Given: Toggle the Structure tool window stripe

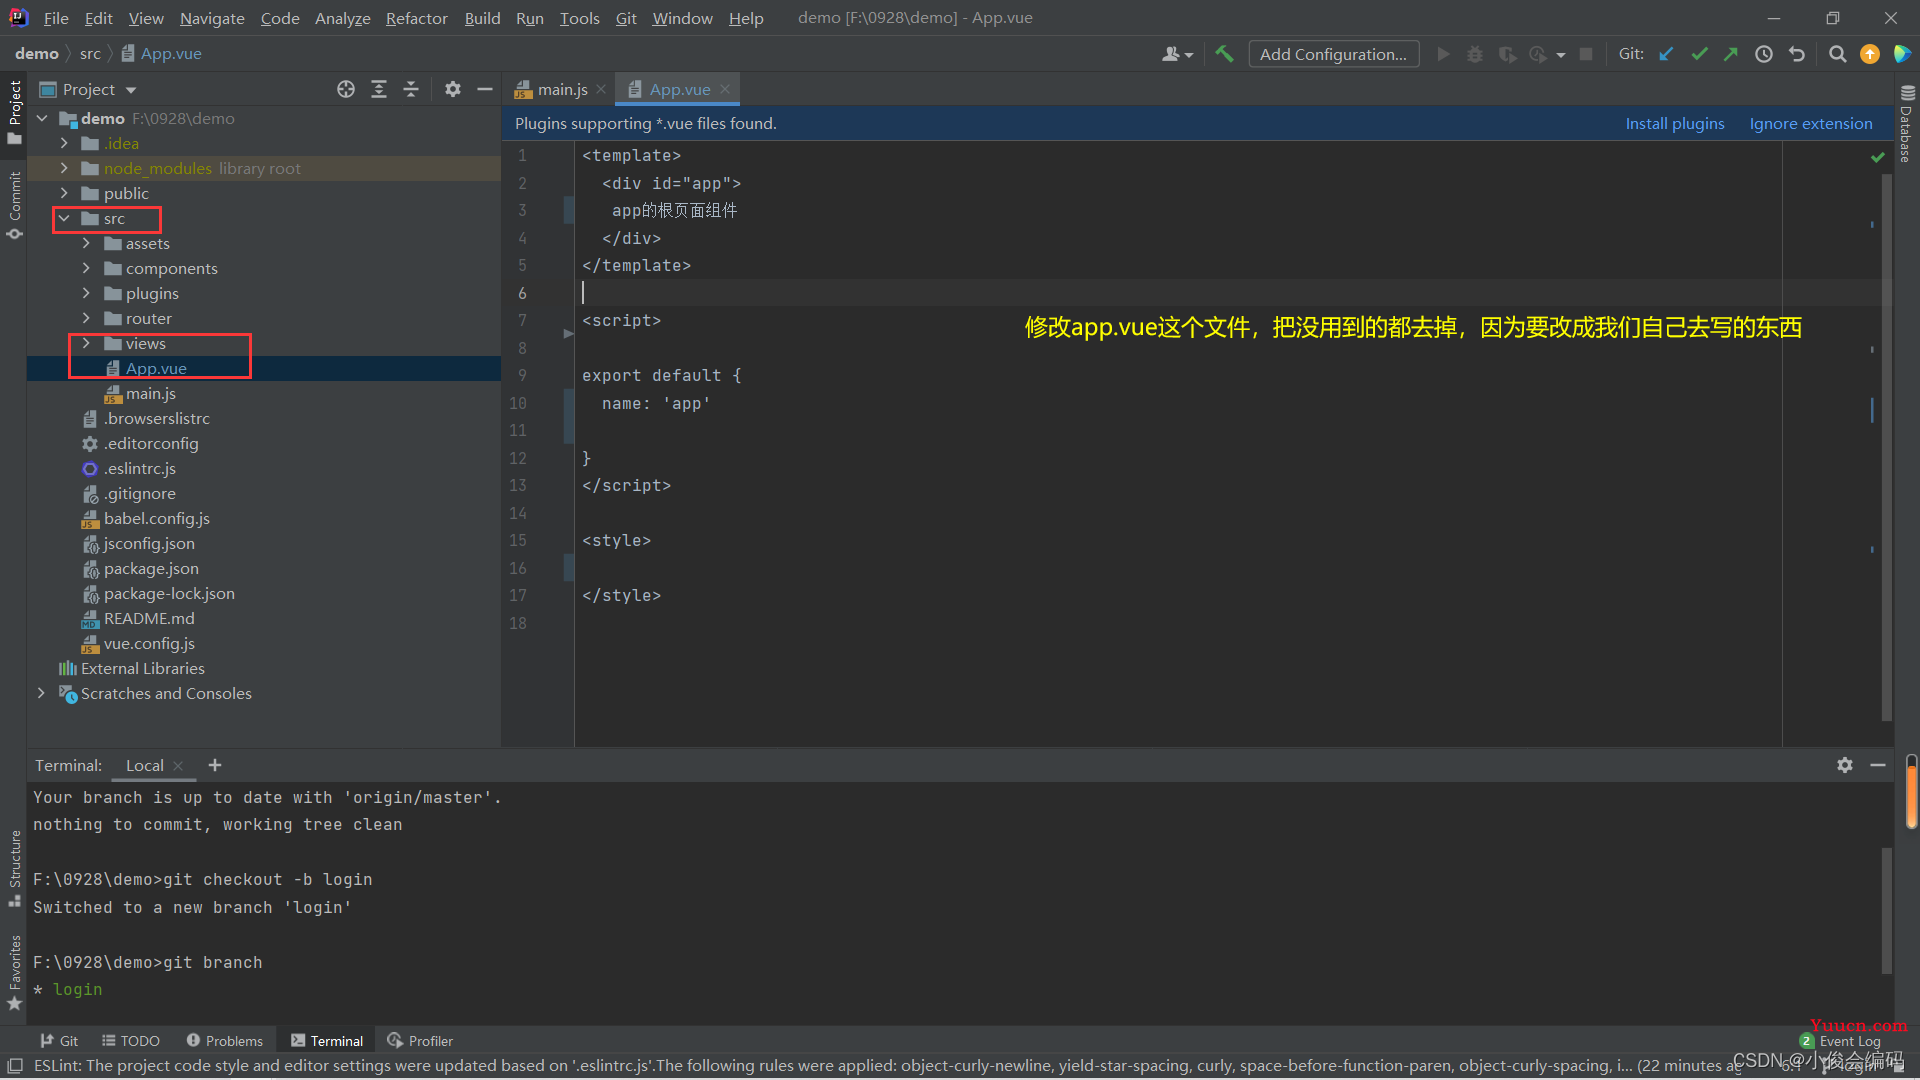Looking at the screenshot, I should coord(14,868).
